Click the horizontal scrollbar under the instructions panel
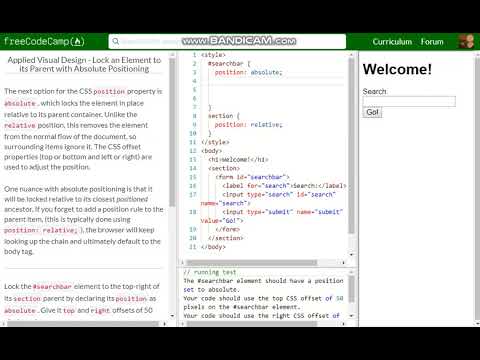Viewport: 480px width, 360px height. 83,323
